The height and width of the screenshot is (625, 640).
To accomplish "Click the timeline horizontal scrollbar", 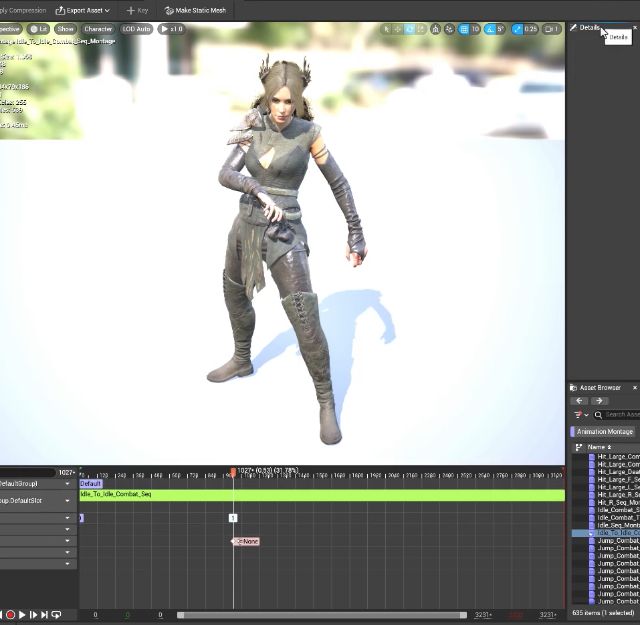I will click(x=320, y=615).
